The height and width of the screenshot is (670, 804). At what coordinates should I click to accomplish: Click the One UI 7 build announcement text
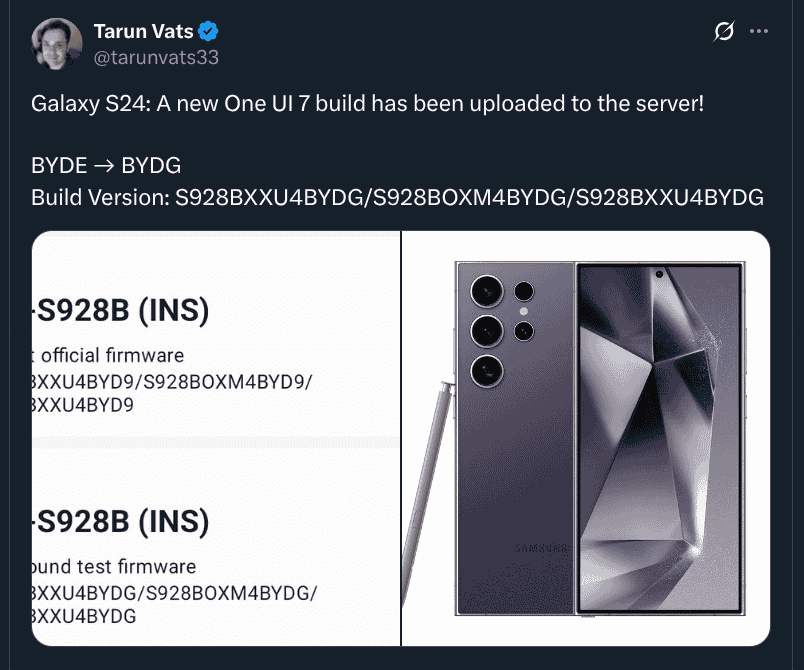pos(367,103)
